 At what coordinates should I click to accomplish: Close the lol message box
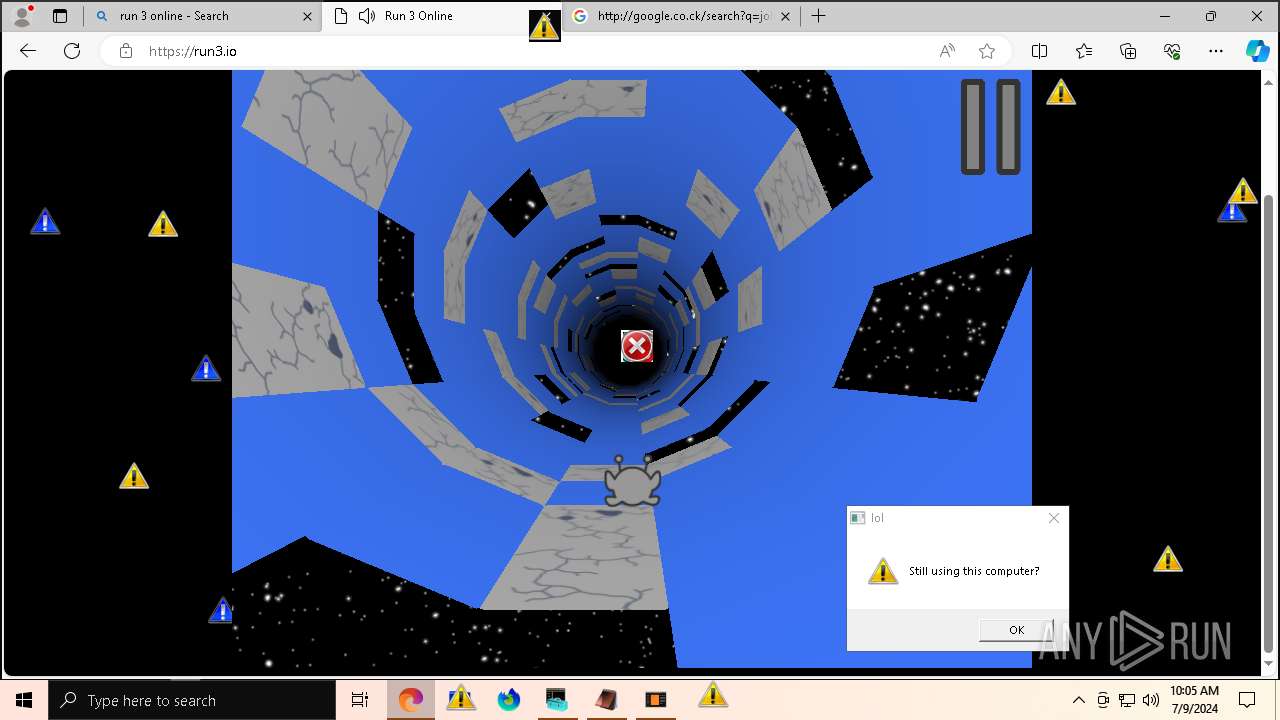click(x=1053, y=517)
